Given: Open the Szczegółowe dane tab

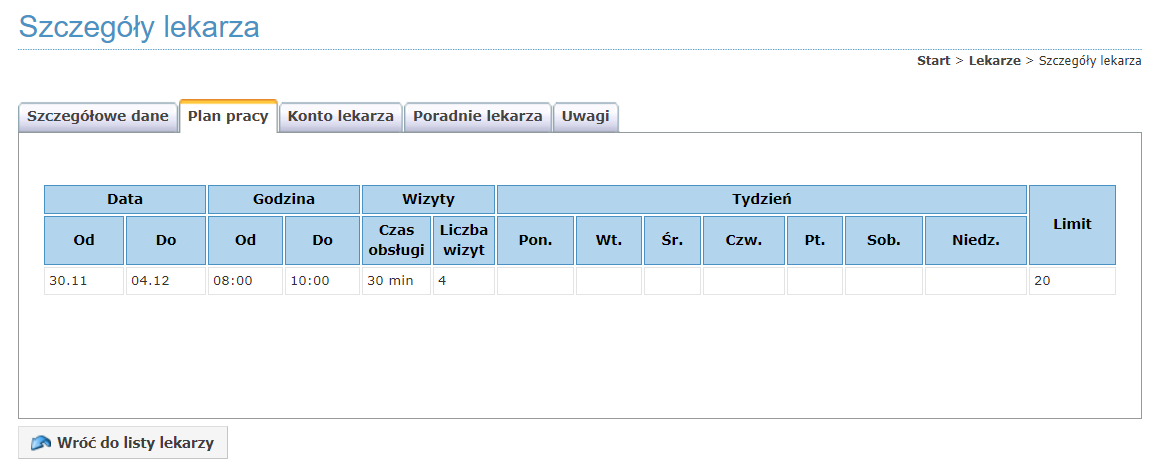Looking at the screenshot, I should [x=98, y=116].
